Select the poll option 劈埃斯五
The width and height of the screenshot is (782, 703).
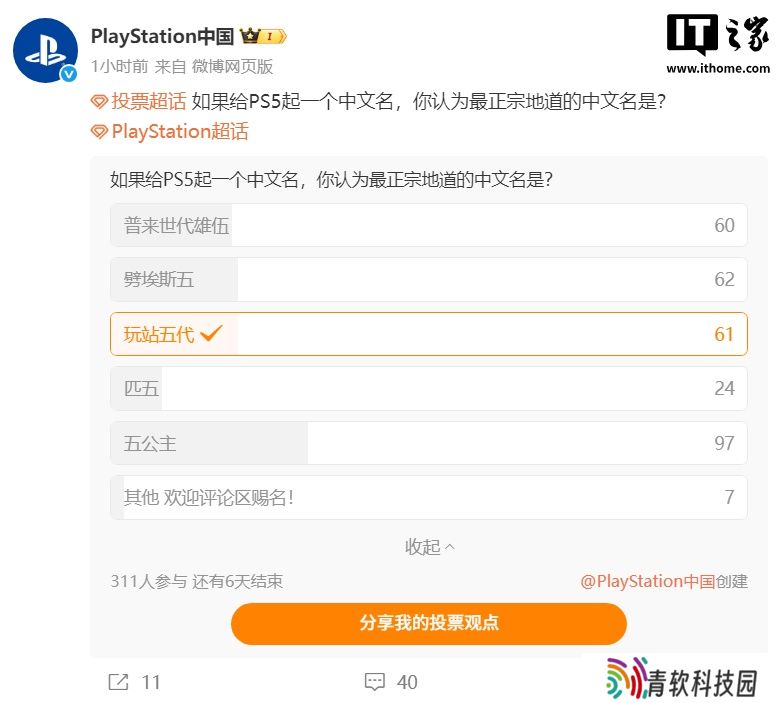[428, 279]
